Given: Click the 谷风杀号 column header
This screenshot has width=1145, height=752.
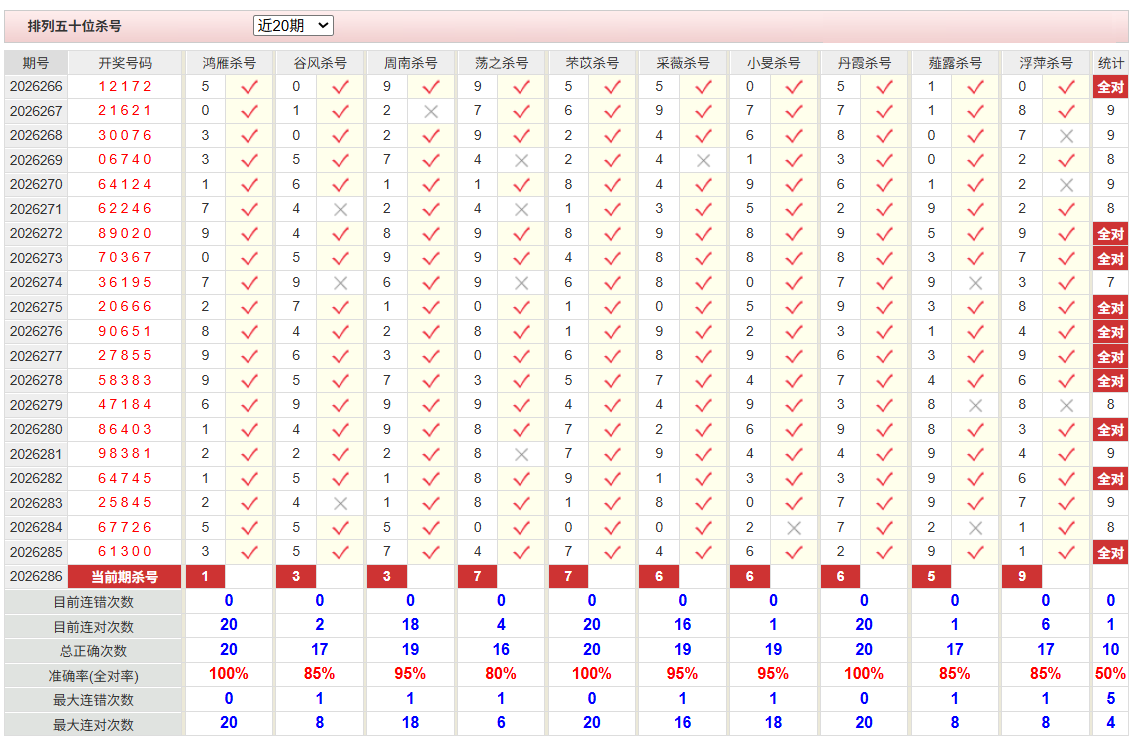Looking at the screenshot, I should [320, 64].
